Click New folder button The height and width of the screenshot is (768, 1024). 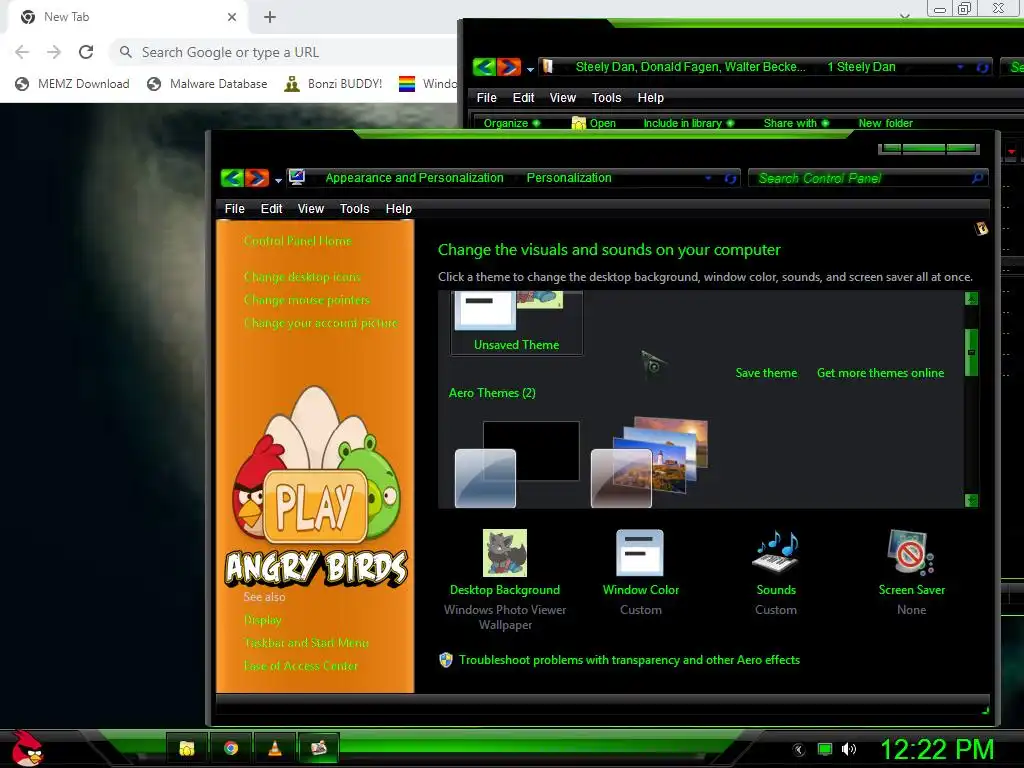pyautogui.click(x=886, y=123)
